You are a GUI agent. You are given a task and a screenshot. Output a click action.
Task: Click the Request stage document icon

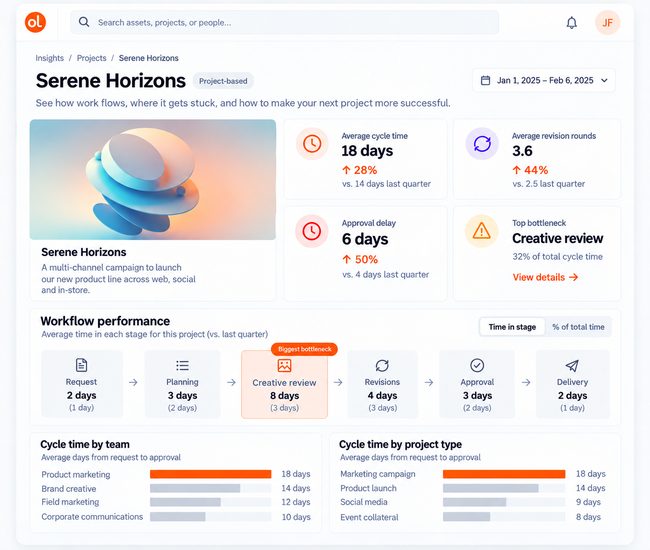tap(81, 365)
